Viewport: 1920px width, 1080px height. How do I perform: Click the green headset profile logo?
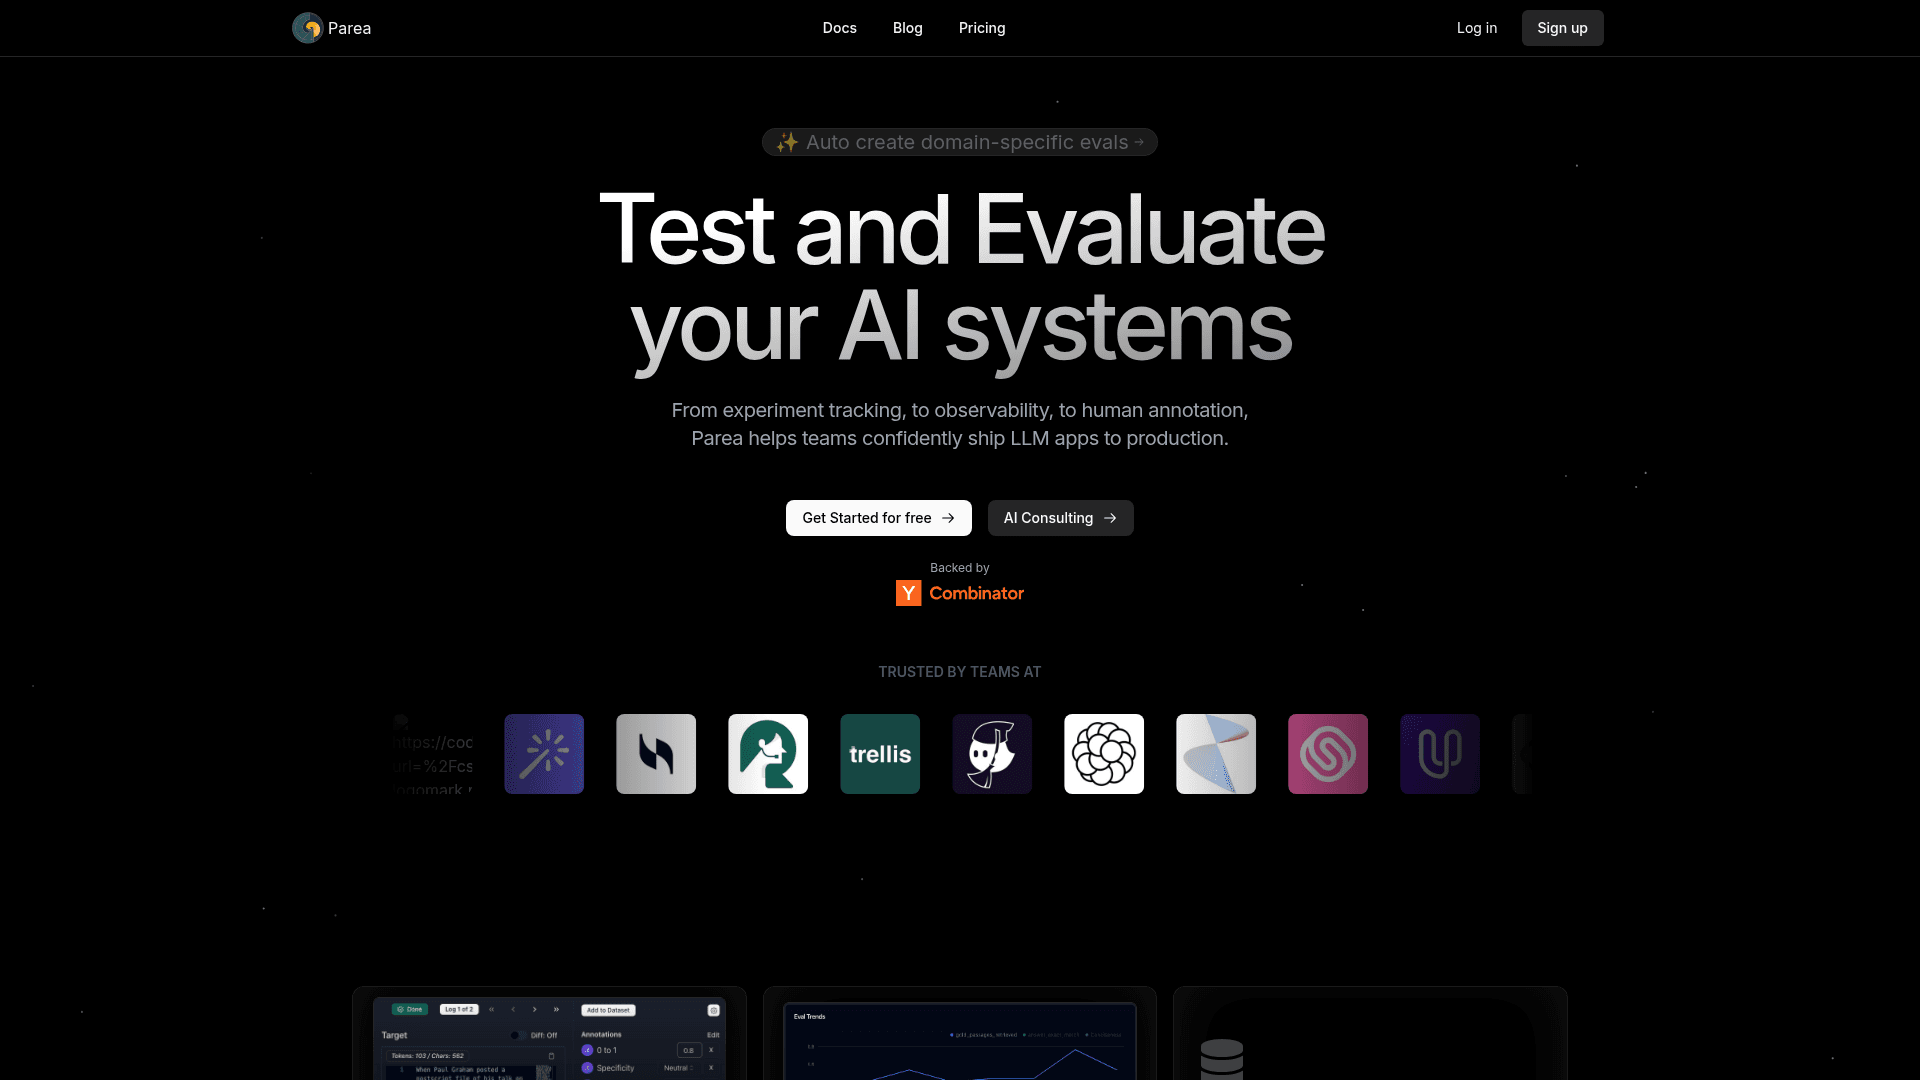pos(768,754)
